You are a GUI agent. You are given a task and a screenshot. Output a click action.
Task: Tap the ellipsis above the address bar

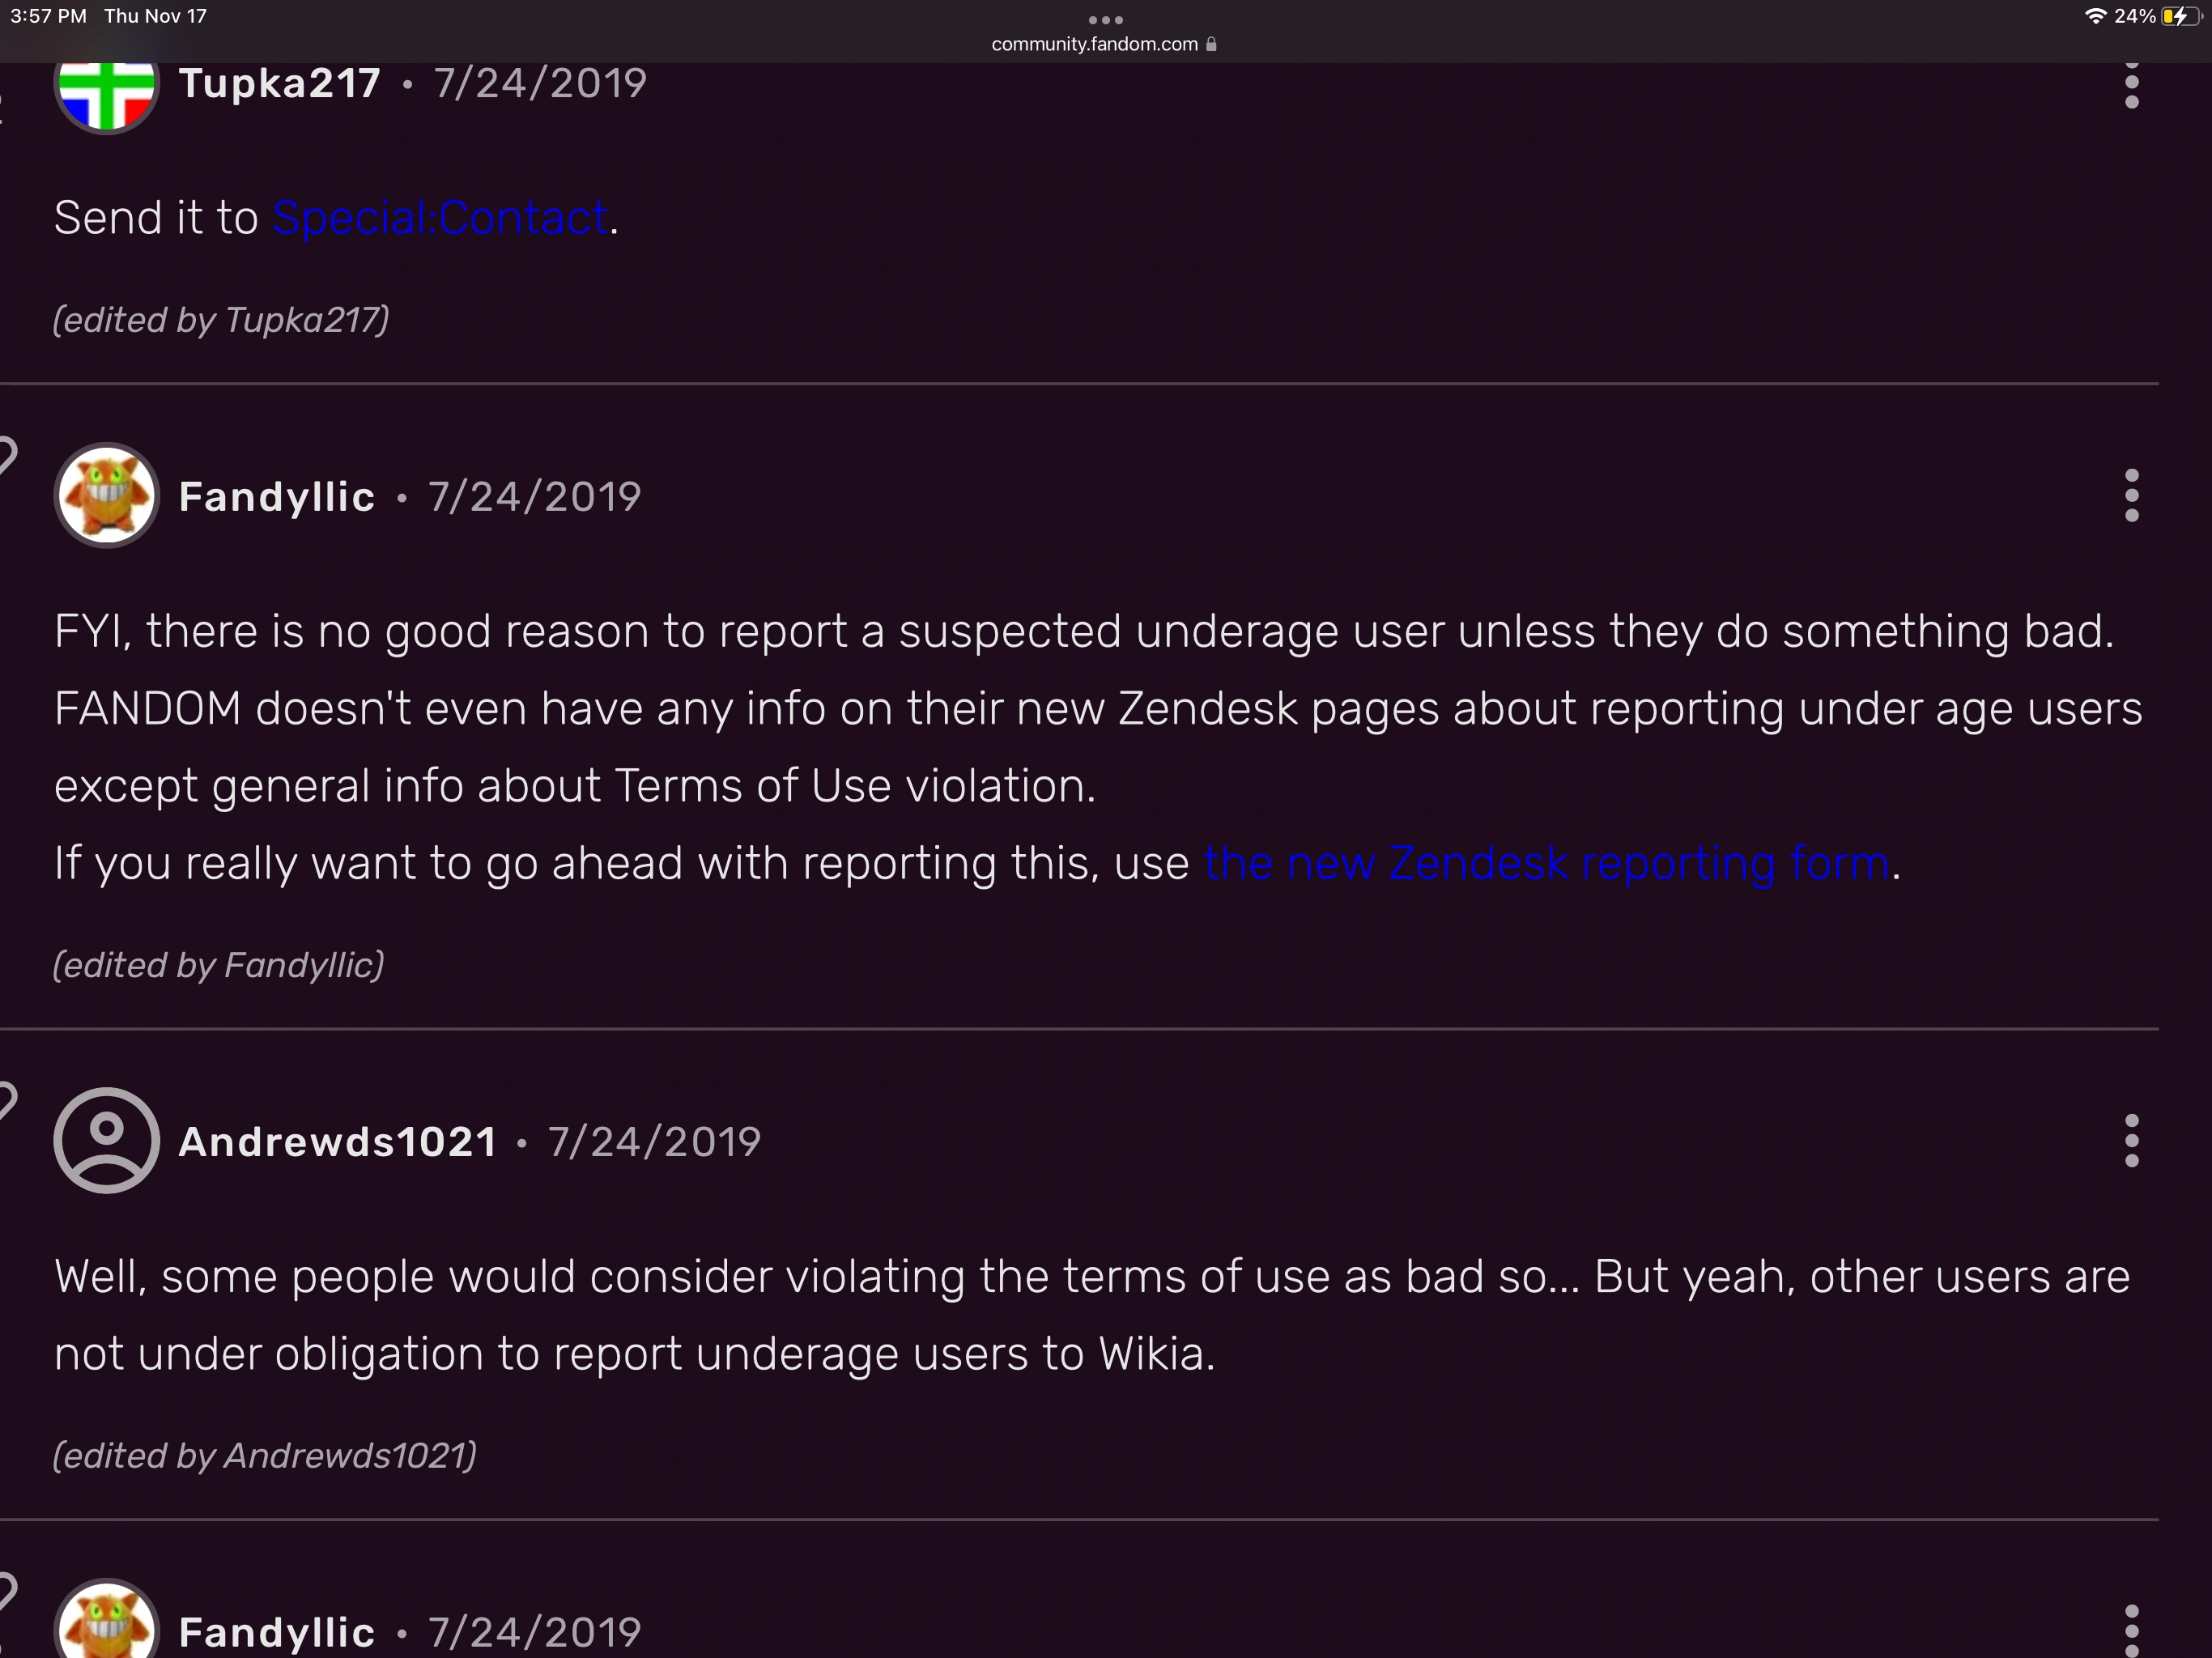[x=1104, y=18]
